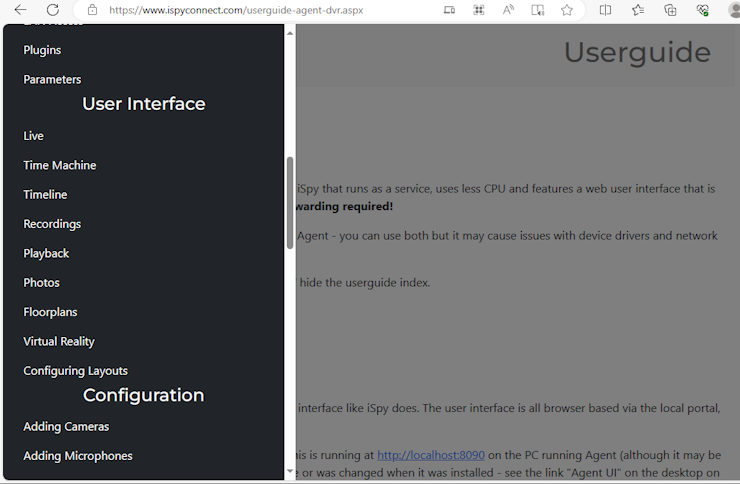Screen dimensions: 740x484
Task: Click the sidebar scrollbar down arrow
Action: (x=290, y=471)
